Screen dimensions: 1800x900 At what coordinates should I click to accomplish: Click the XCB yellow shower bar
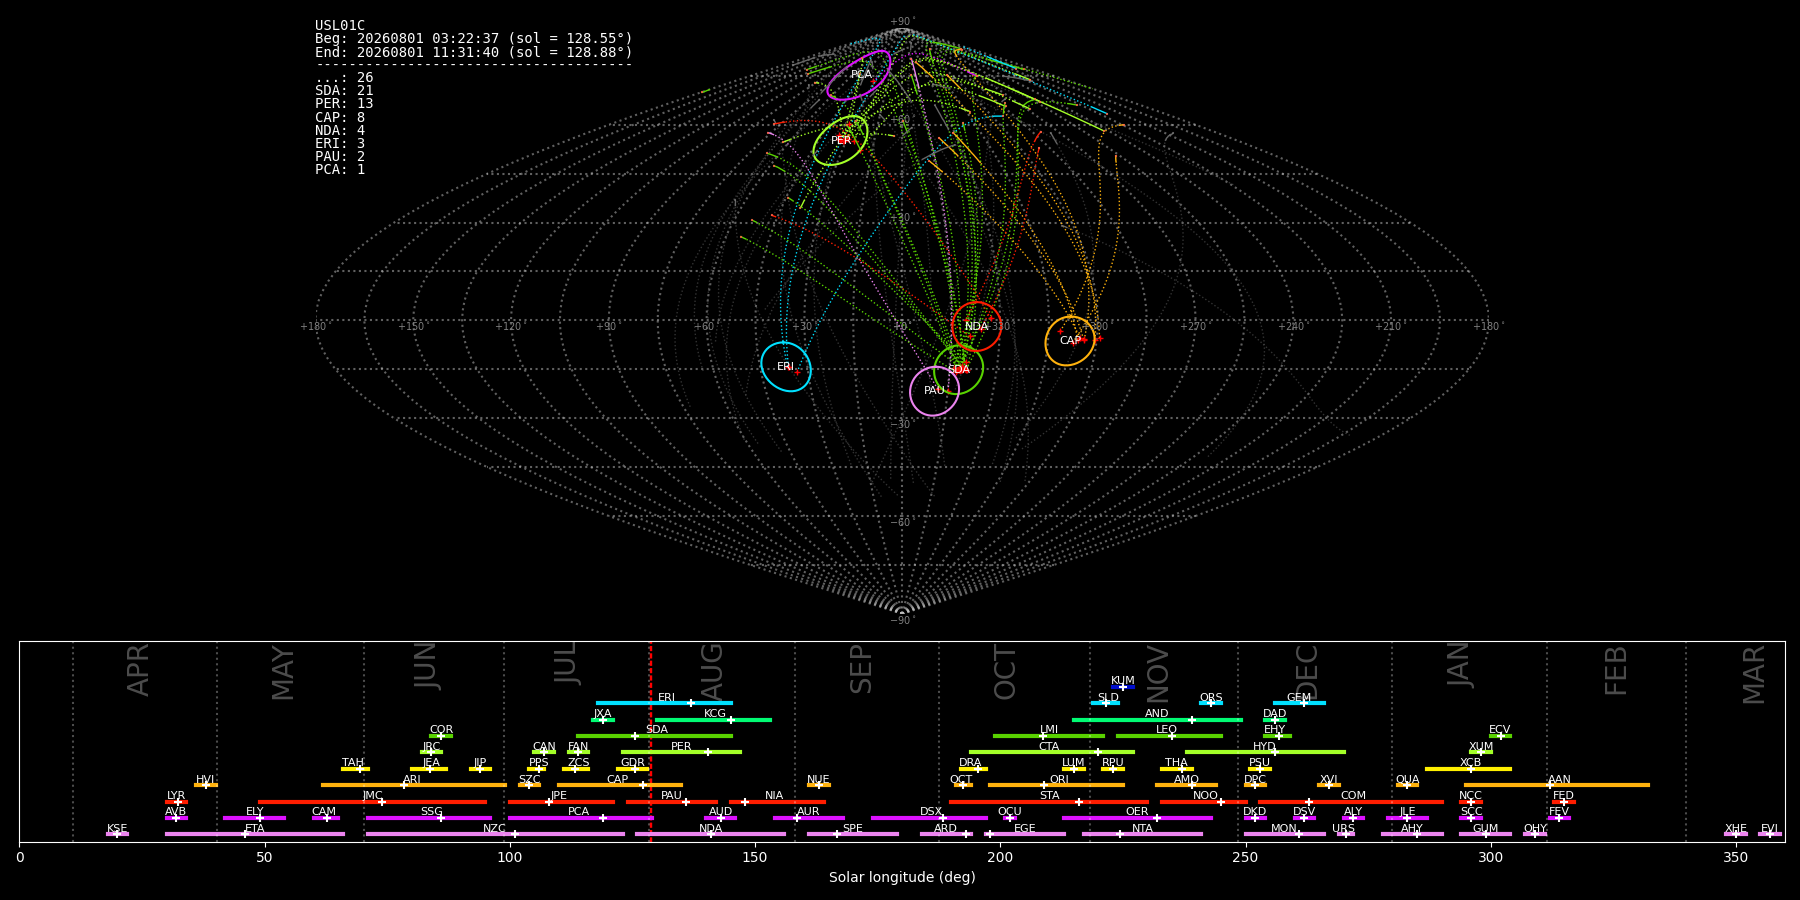(x=1468, y=769)
